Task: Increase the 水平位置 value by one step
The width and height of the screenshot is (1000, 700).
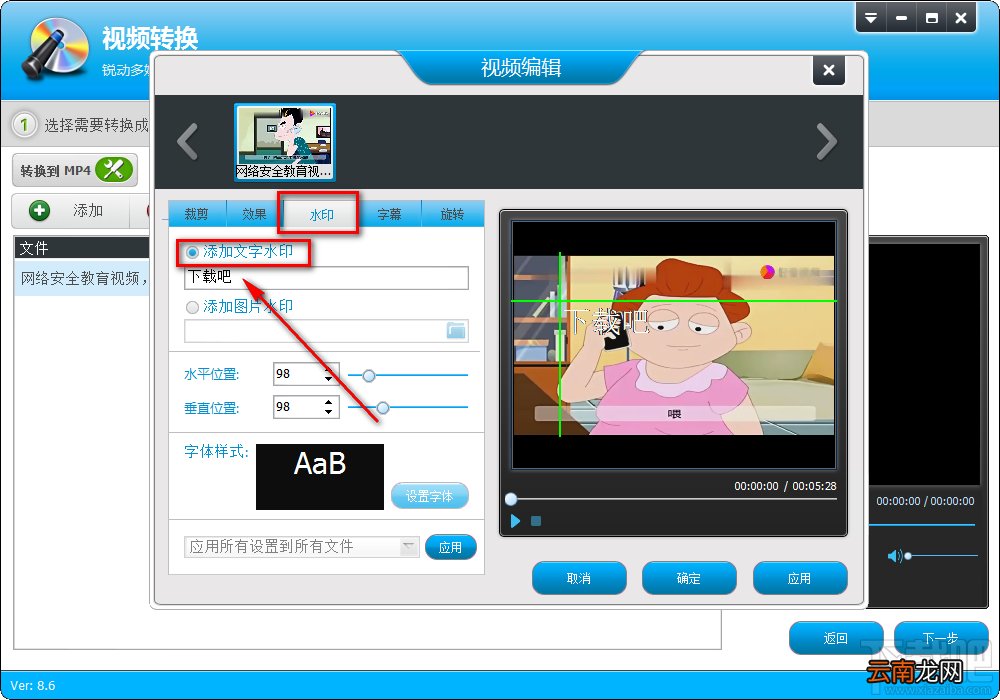Action: 328,369
